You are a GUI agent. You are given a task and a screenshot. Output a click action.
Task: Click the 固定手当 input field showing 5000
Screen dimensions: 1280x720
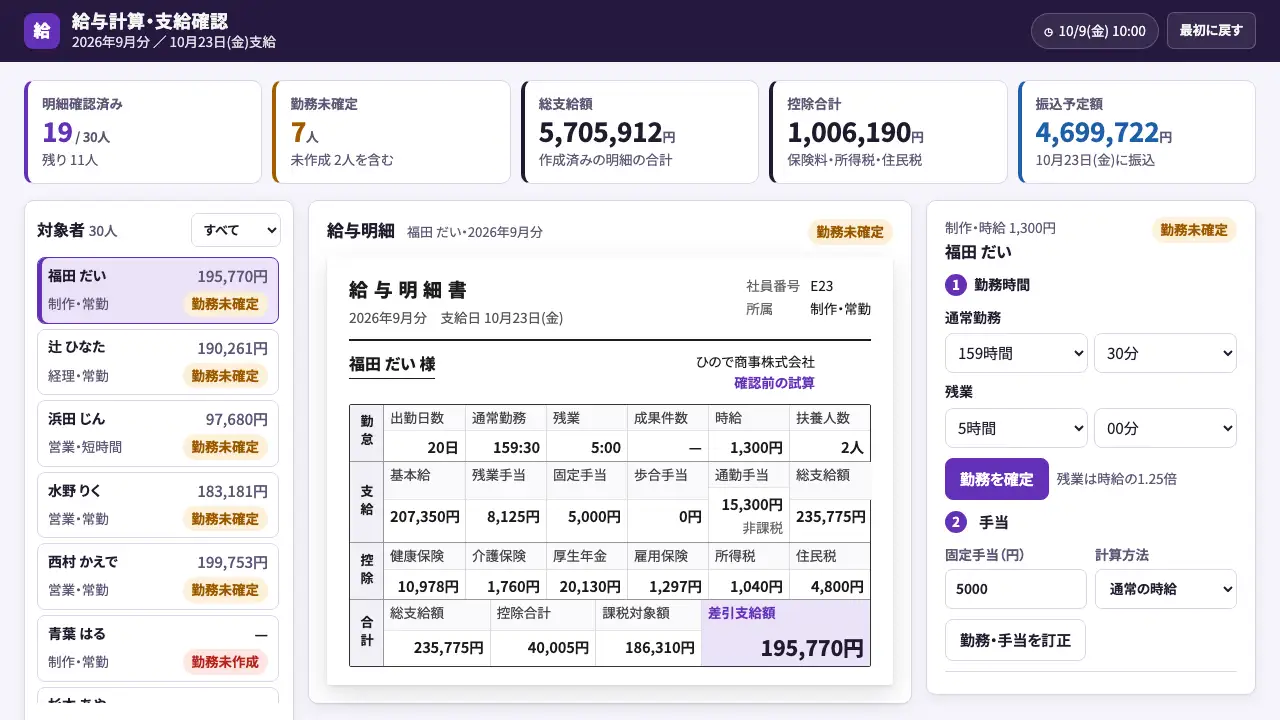[1016, 589]
